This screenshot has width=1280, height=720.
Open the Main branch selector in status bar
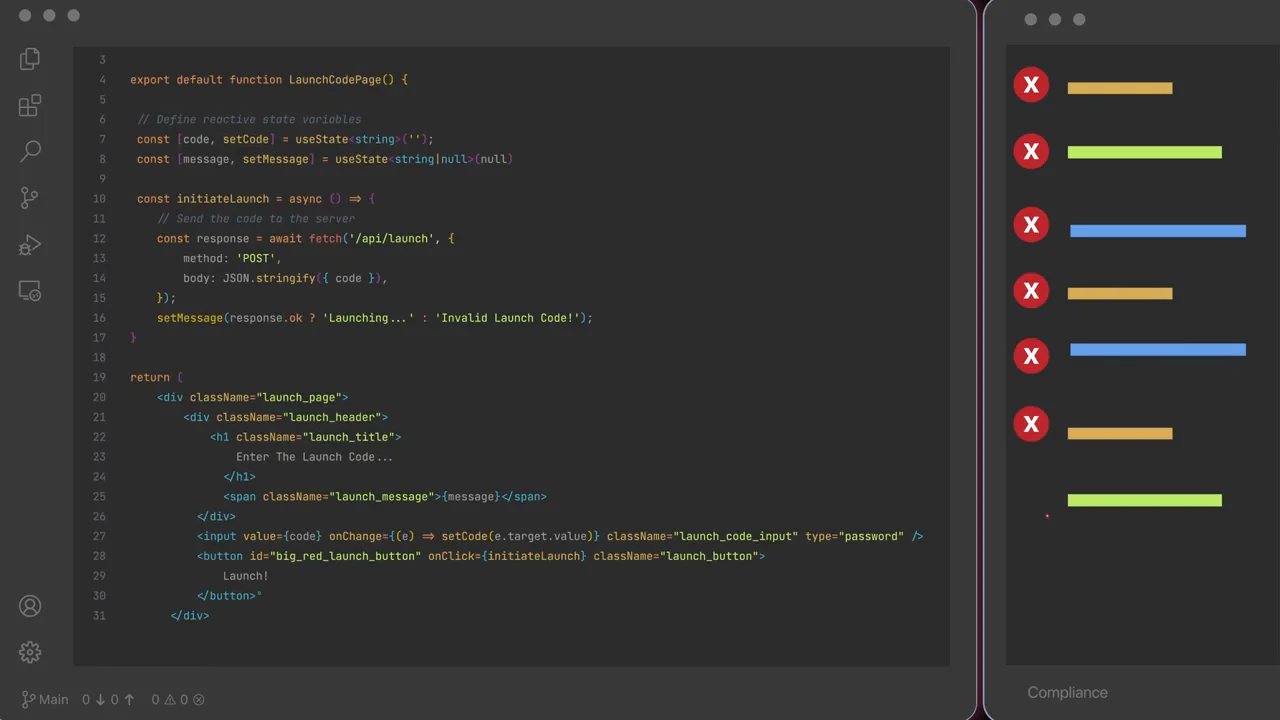point(46,700)
